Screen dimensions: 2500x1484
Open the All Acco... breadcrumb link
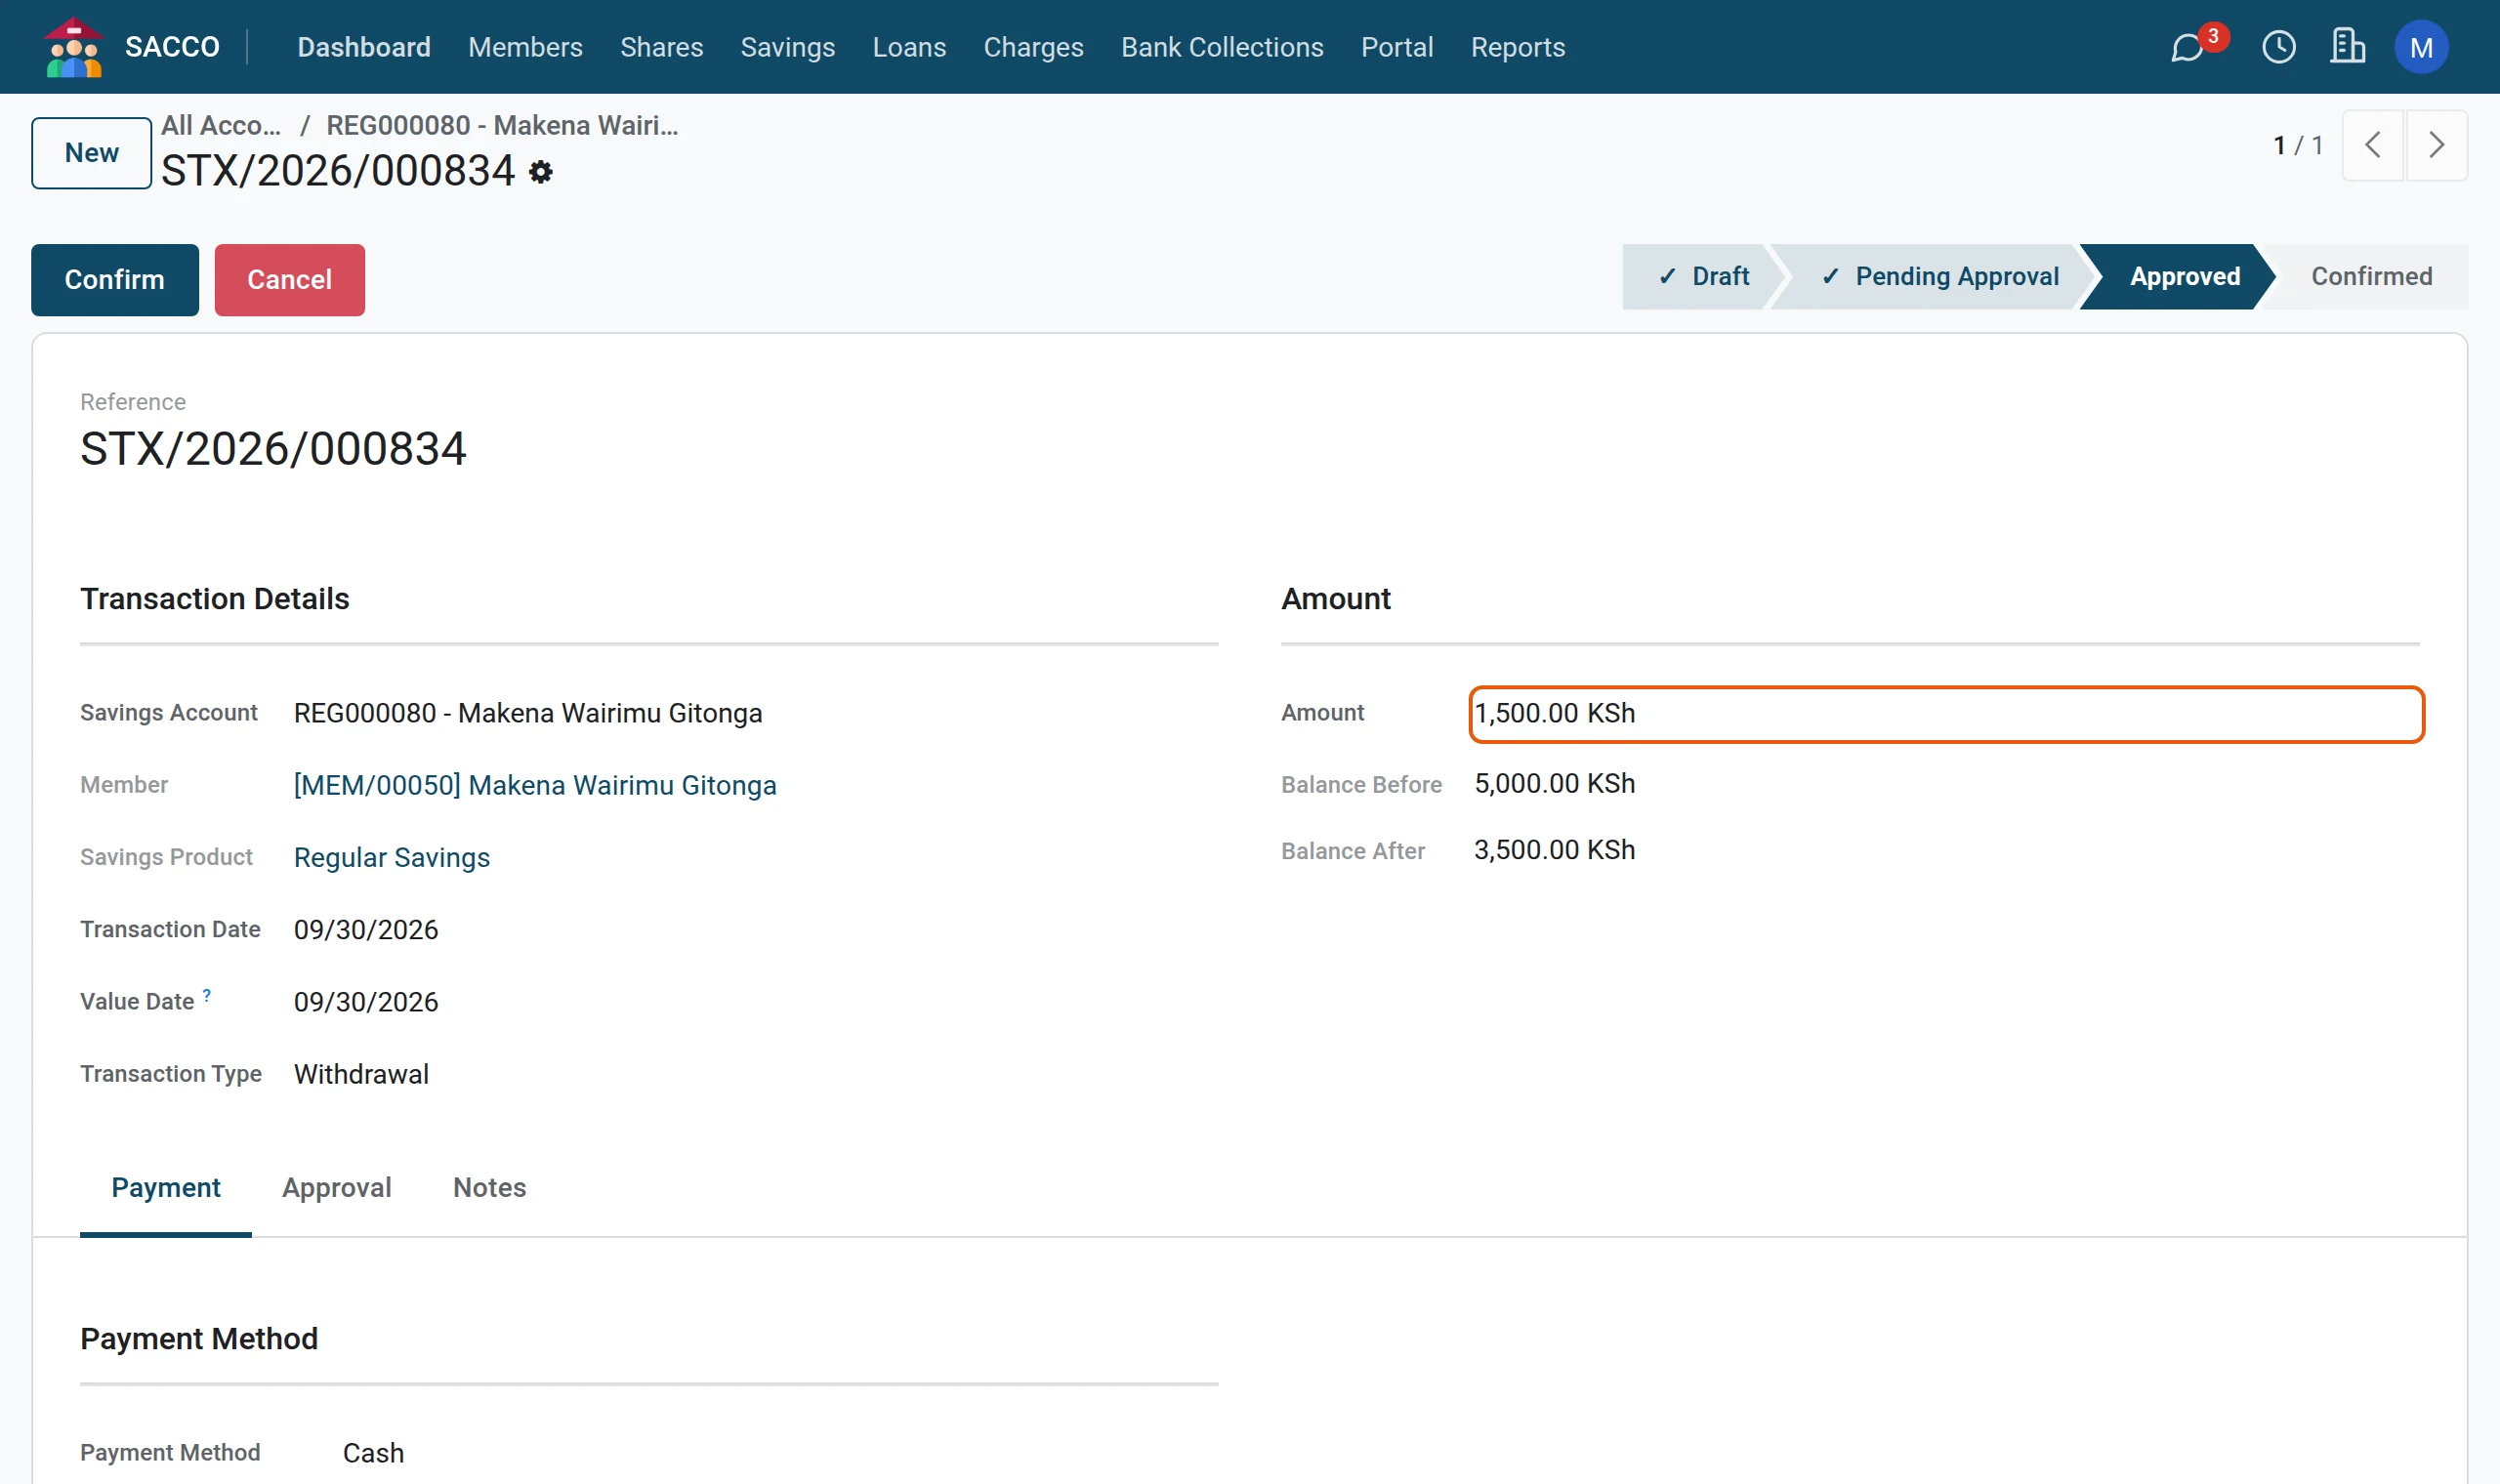click(x=221, y=125)
